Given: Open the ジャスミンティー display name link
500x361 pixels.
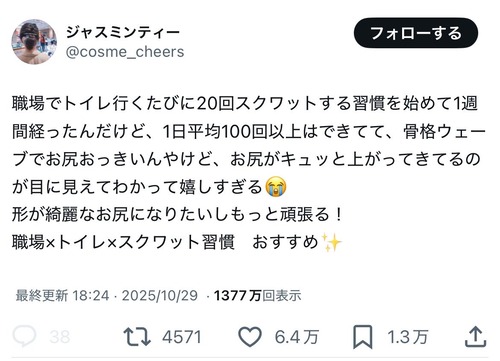Looking at the screenshot, I should [x=123, y=33].
